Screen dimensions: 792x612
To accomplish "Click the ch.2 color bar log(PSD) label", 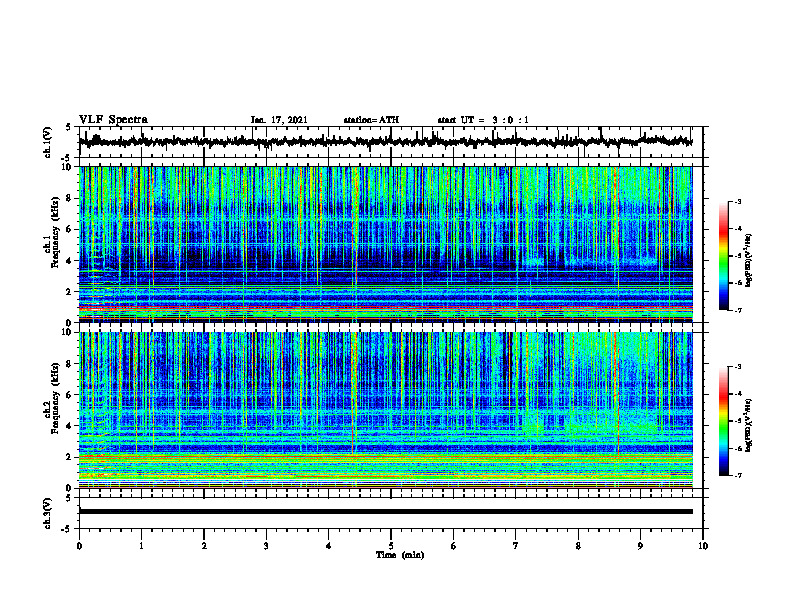I will [749, 426].
